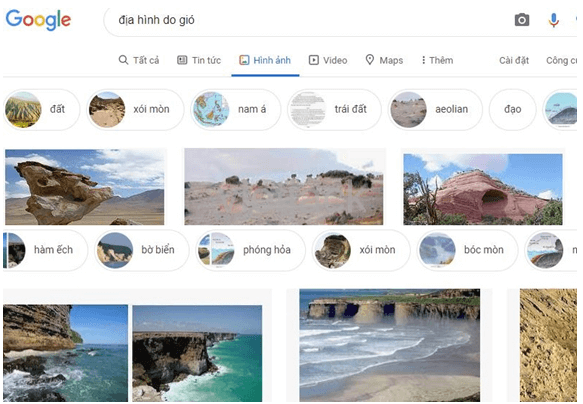Screen dimensions: 583x404
Task: Open the mushroom rock desert image
Action: pos(85,187)
